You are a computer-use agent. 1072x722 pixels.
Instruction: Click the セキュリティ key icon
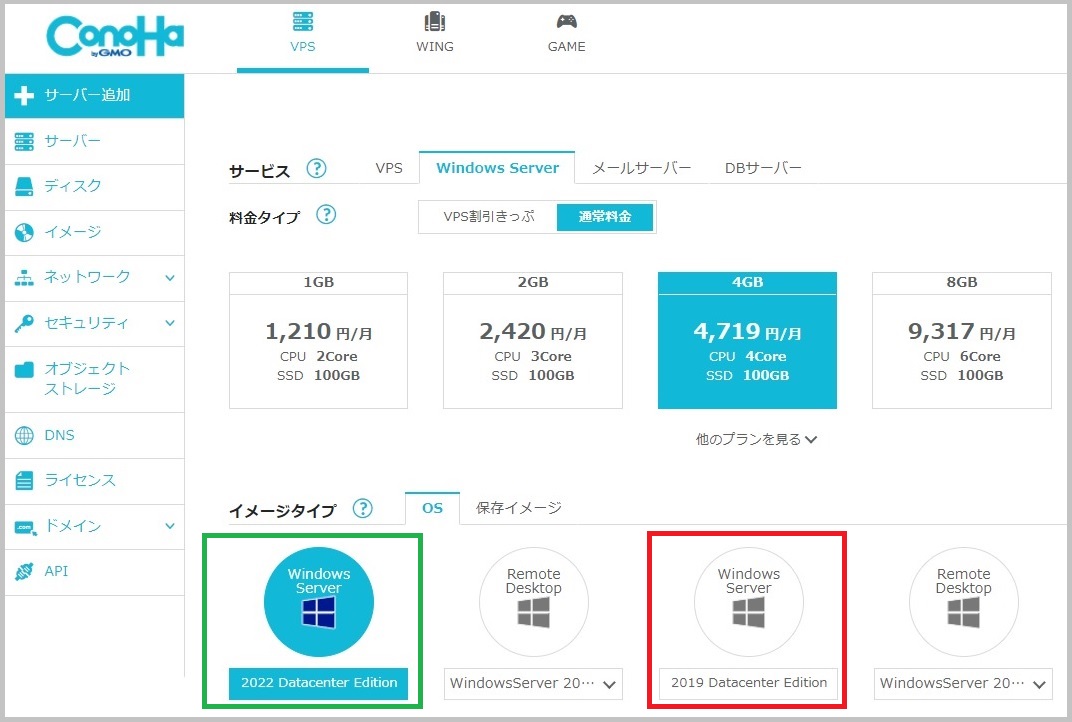coord(24,323)
